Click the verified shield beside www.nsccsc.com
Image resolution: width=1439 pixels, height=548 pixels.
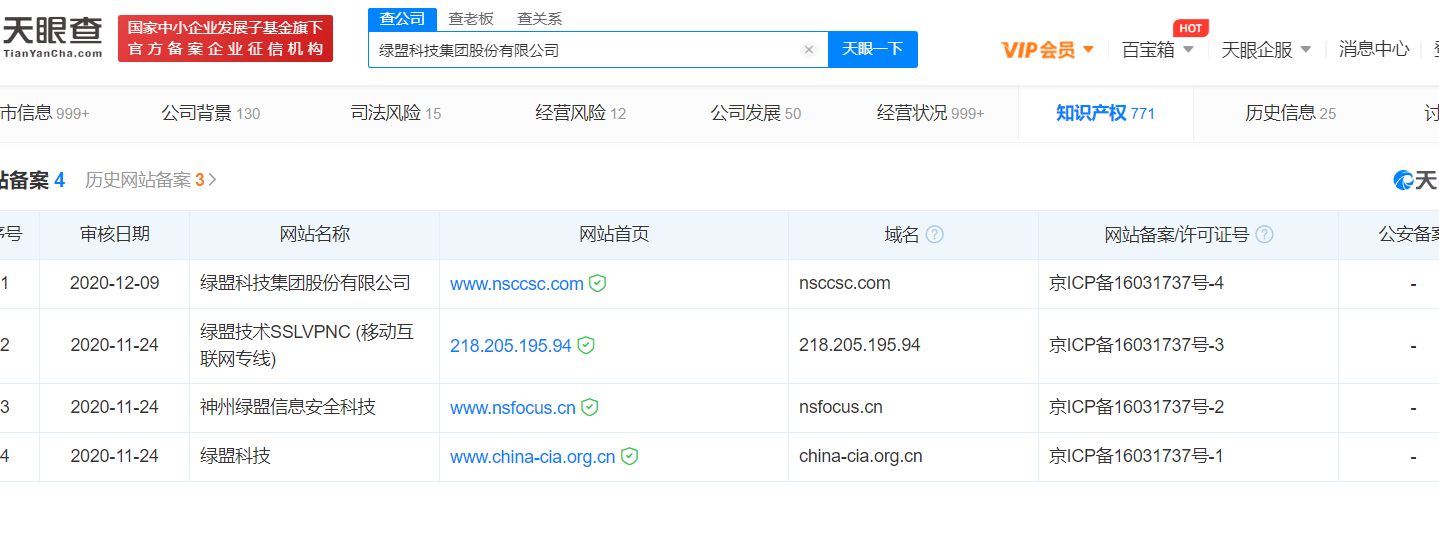[x=597, y=283]
